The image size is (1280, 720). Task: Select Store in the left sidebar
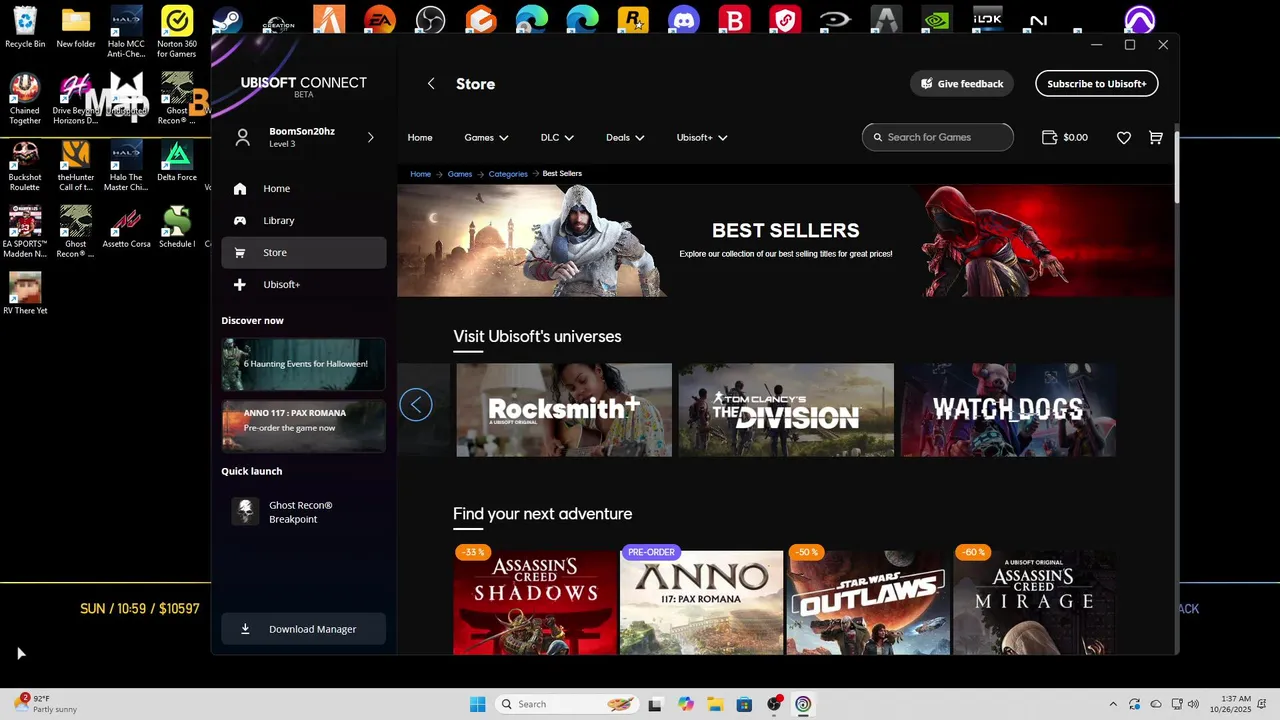click(304, 253)
